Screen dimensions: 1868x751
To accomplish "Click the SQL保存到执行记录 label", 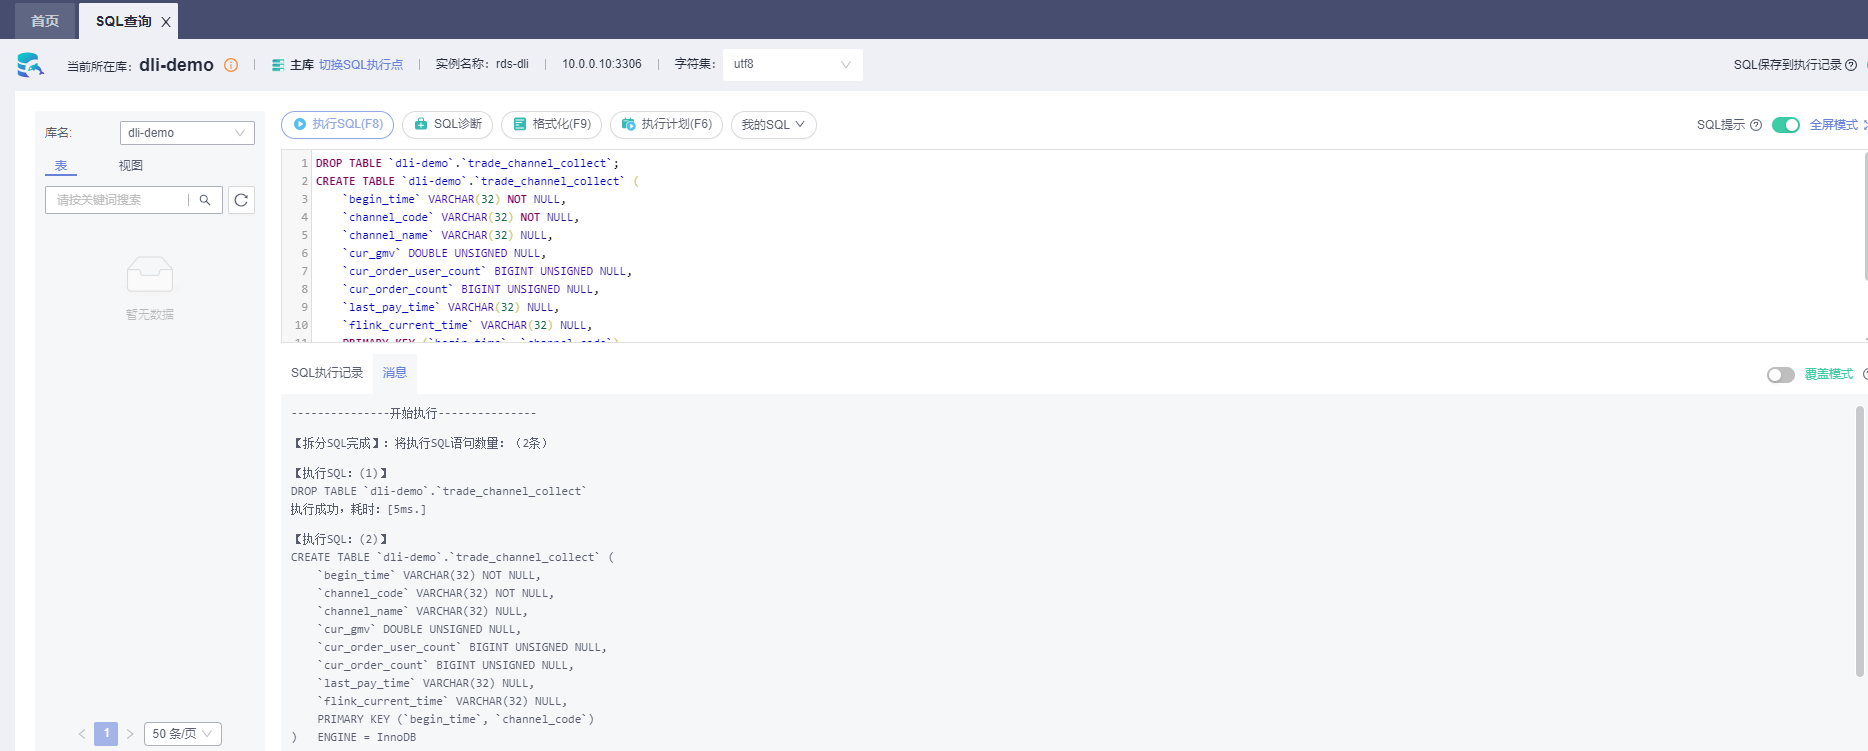I will (x=1787, y=65).
